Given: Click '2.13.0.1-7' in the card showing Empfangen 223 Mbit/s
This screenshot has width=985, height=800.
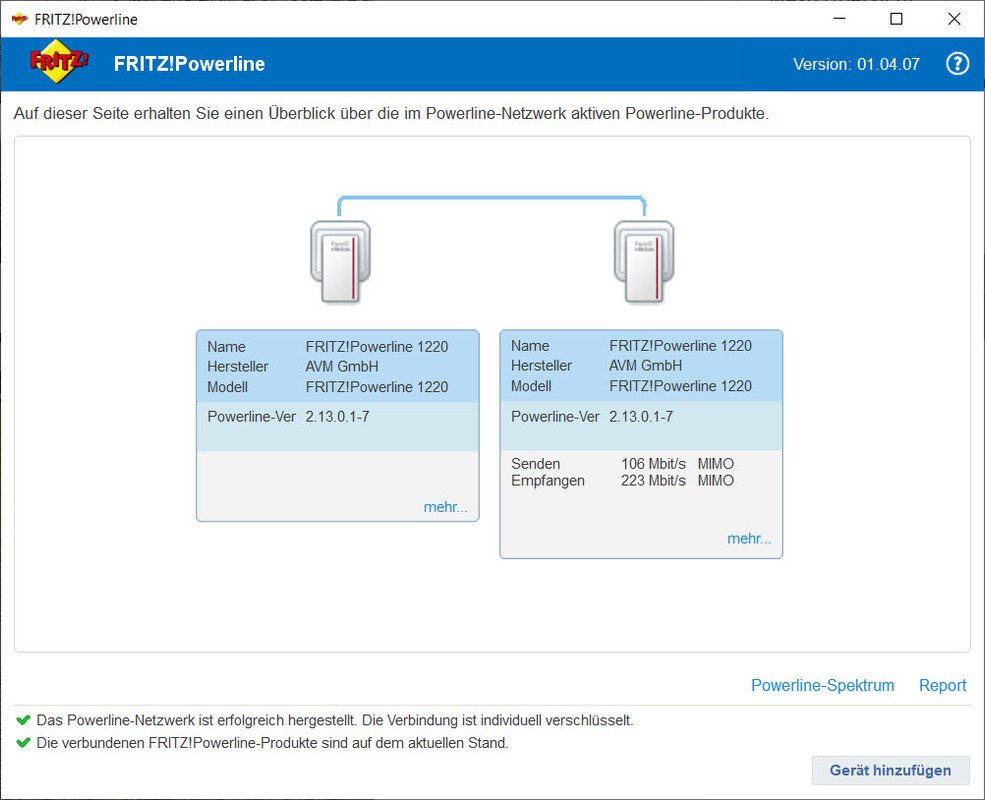Looking at the screenshot, I should 641,416.
